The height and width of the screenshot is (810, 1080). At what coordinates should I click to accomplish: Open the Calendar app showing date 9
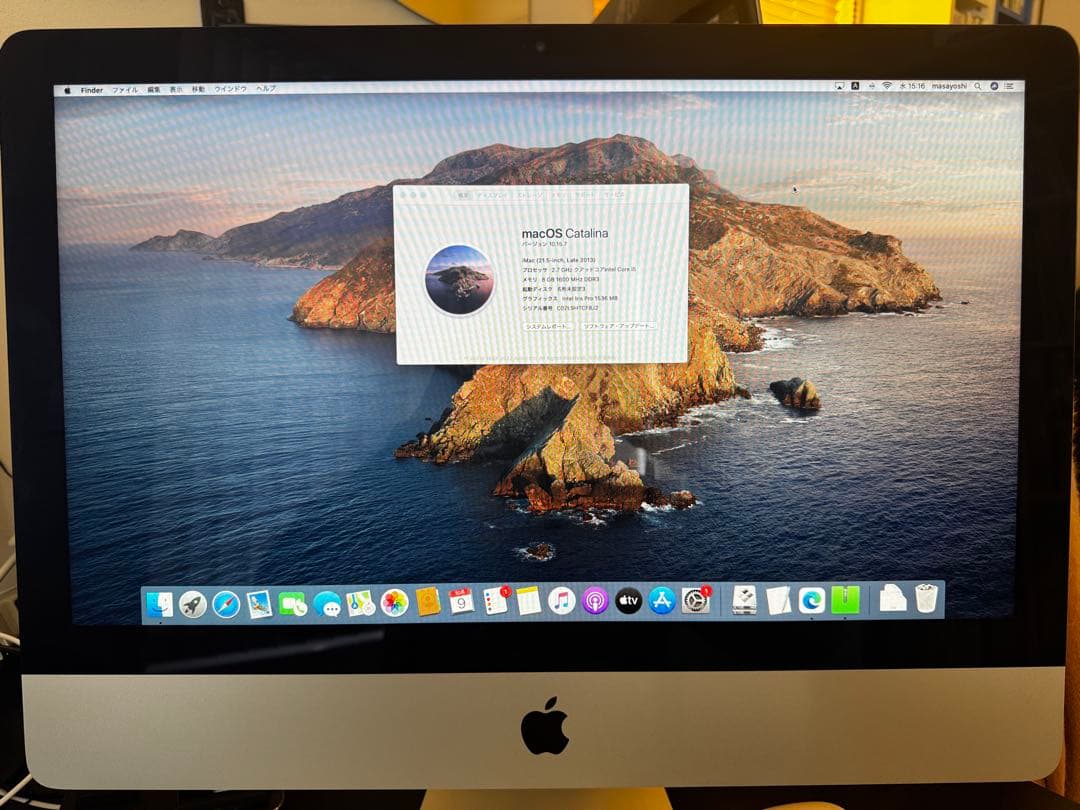tap(461, 601)
